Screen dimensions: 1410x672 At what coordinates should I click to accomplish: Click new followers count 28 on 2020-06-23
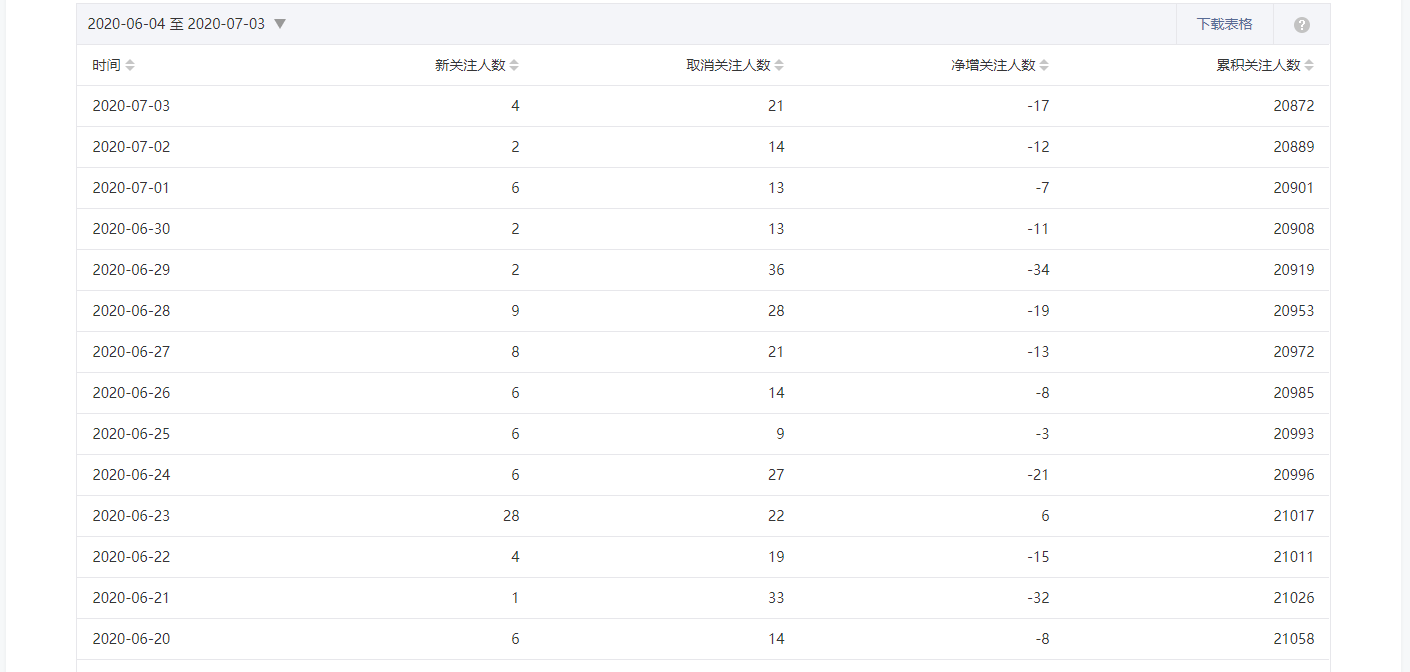[511, 516]
